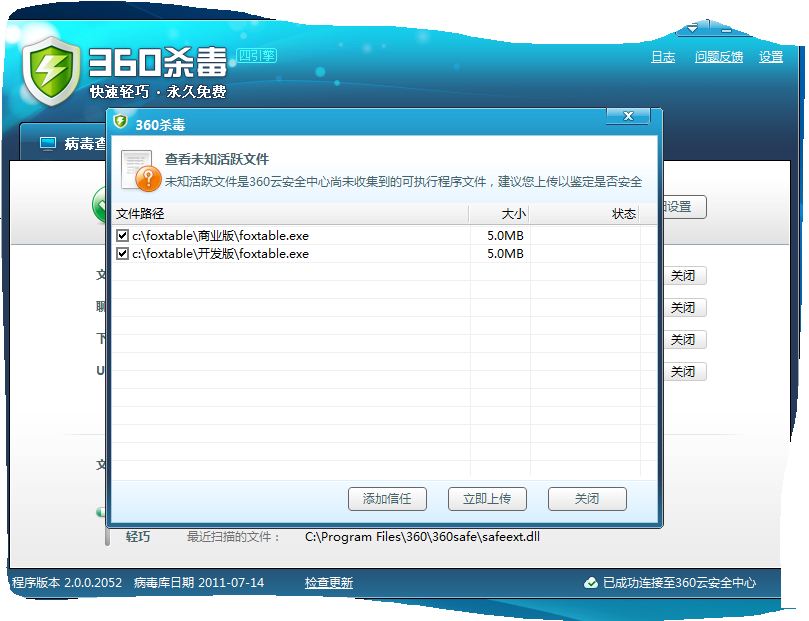Click the 360杀毒 green shield logo

(52, 71)
